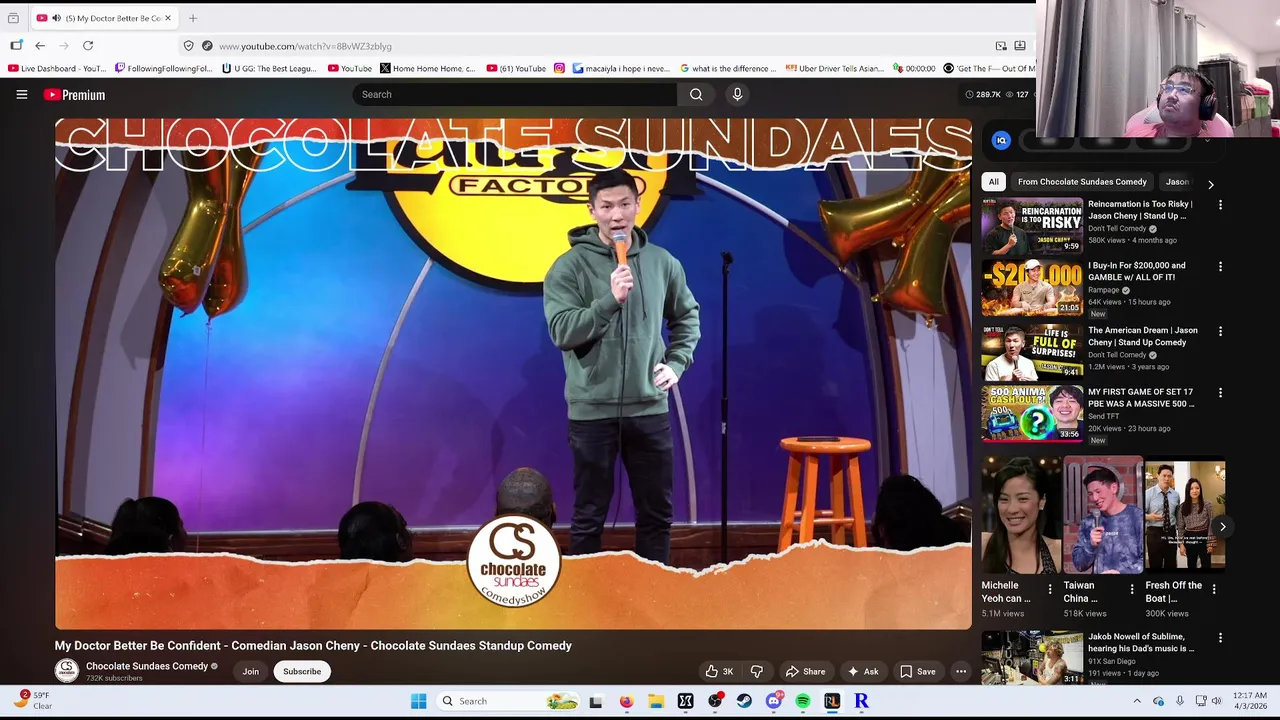Screen dimensions: 1280x720
Task: Click the Share button
Action: (x=806, y=672)
